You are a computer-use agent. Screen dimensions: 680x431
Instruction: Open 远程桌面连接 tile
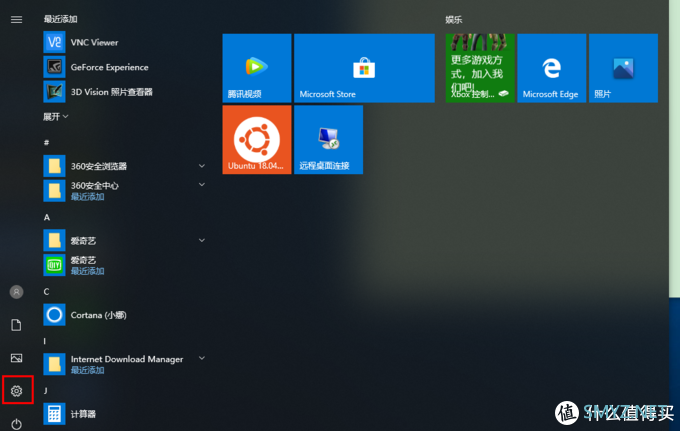(x=328, y=140)
